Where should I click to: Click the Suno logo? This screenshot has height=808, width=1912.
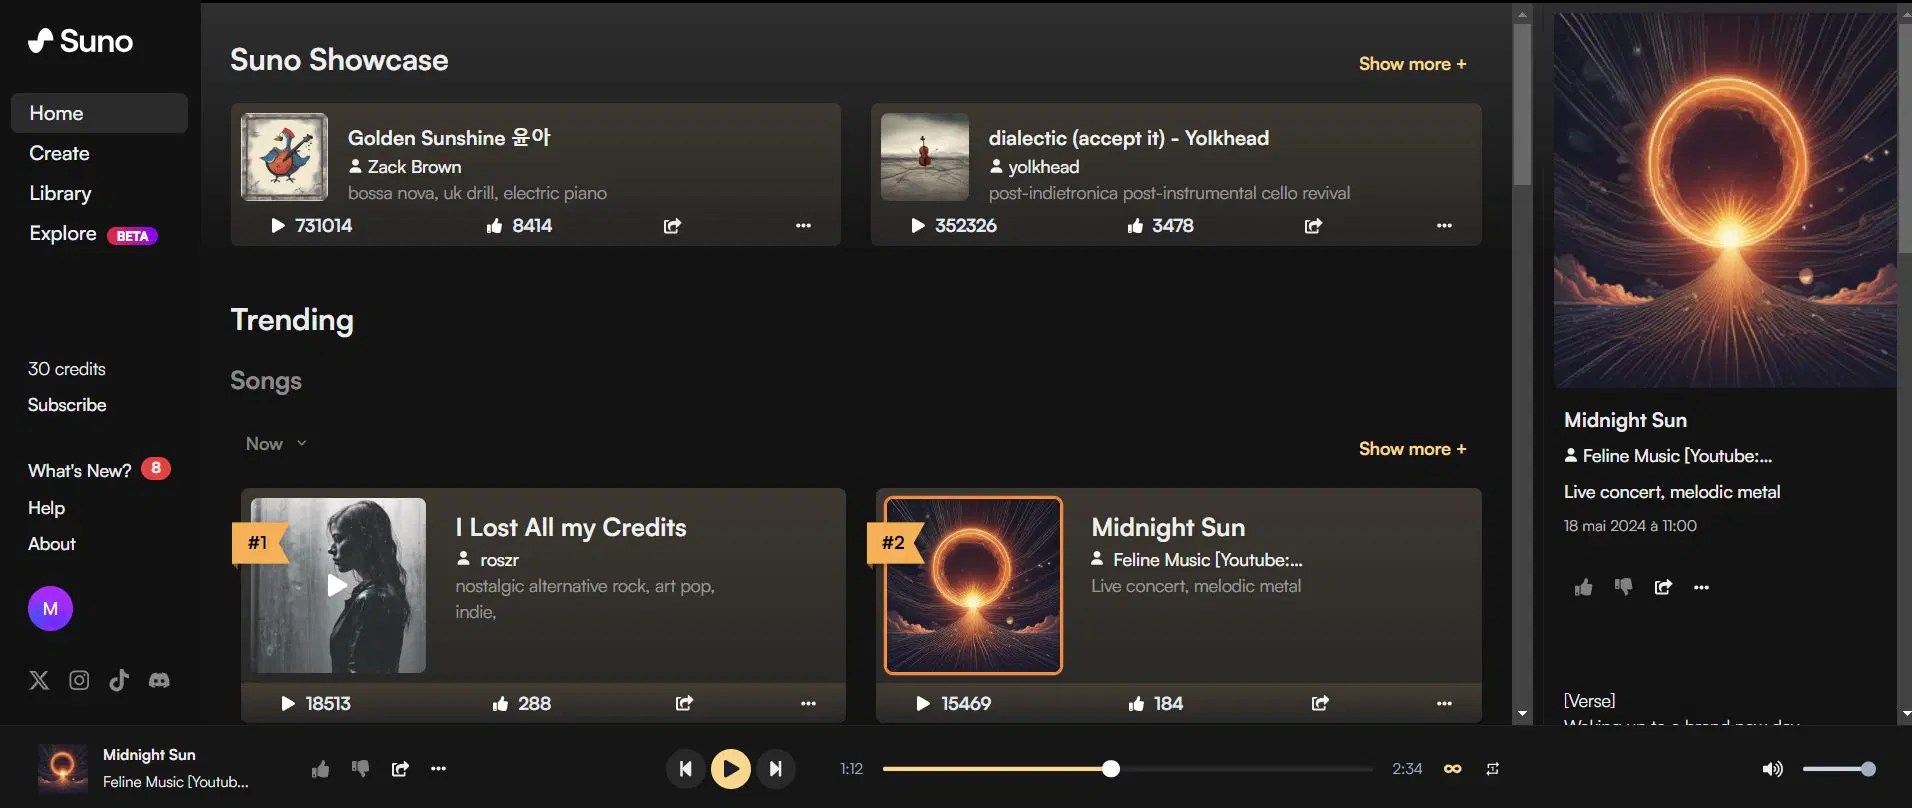click(x=80, y=41)
